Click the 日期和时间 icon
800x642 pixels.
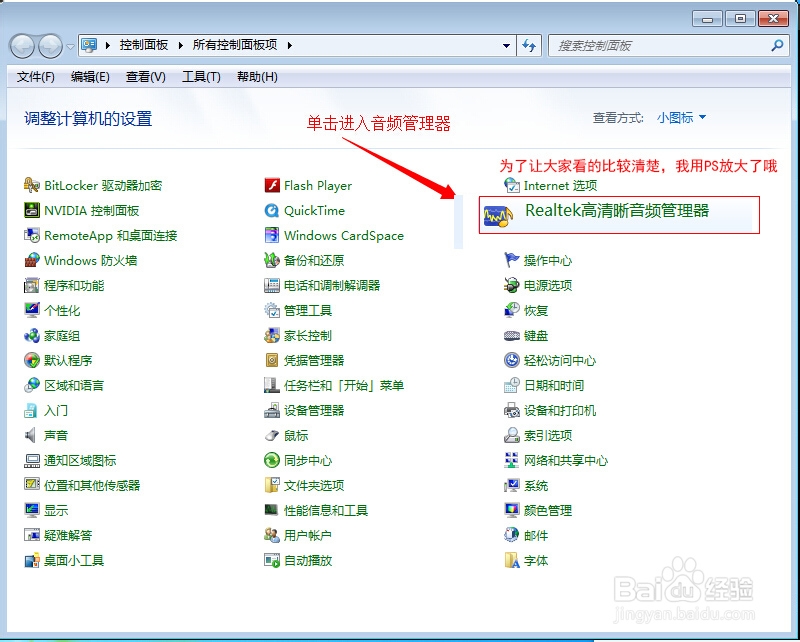click(x=512, y=385)
